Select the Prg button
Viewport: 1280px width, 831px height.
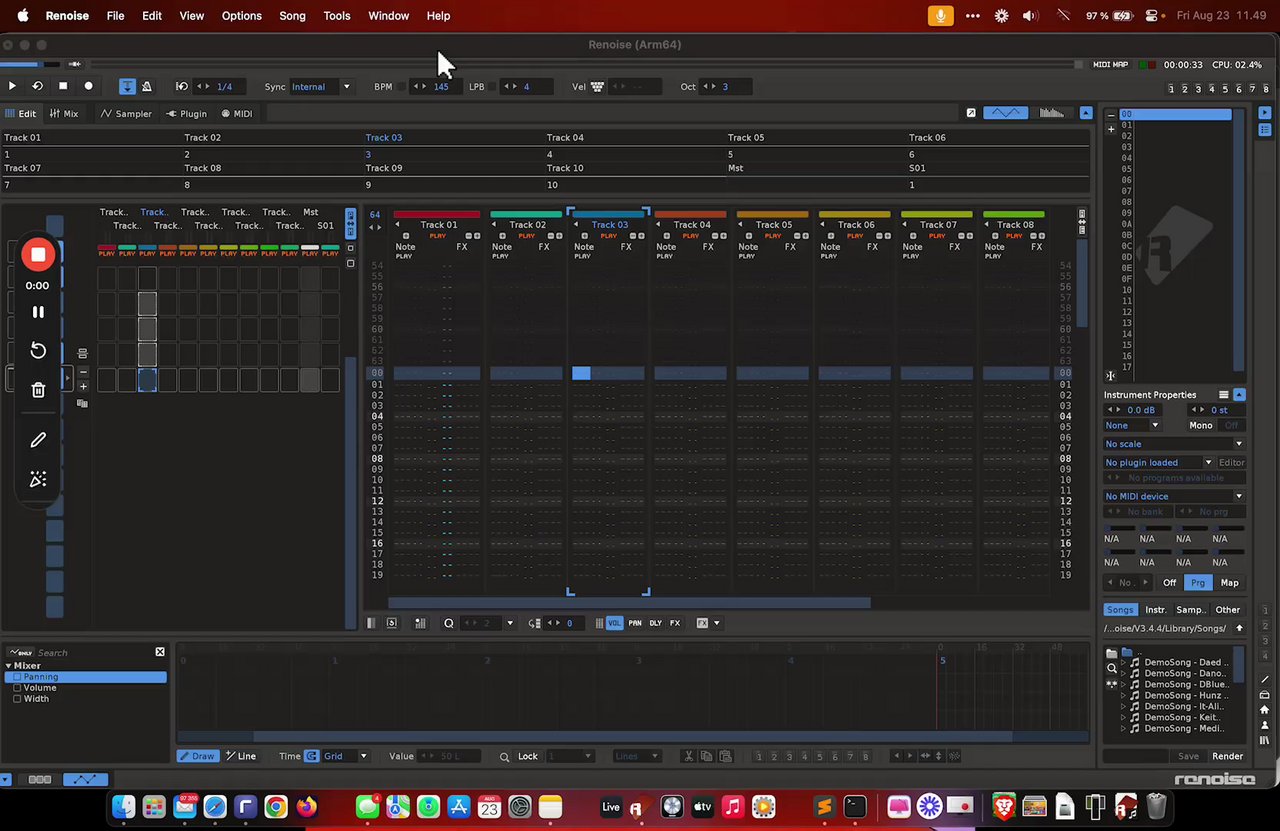[1198, 583]
